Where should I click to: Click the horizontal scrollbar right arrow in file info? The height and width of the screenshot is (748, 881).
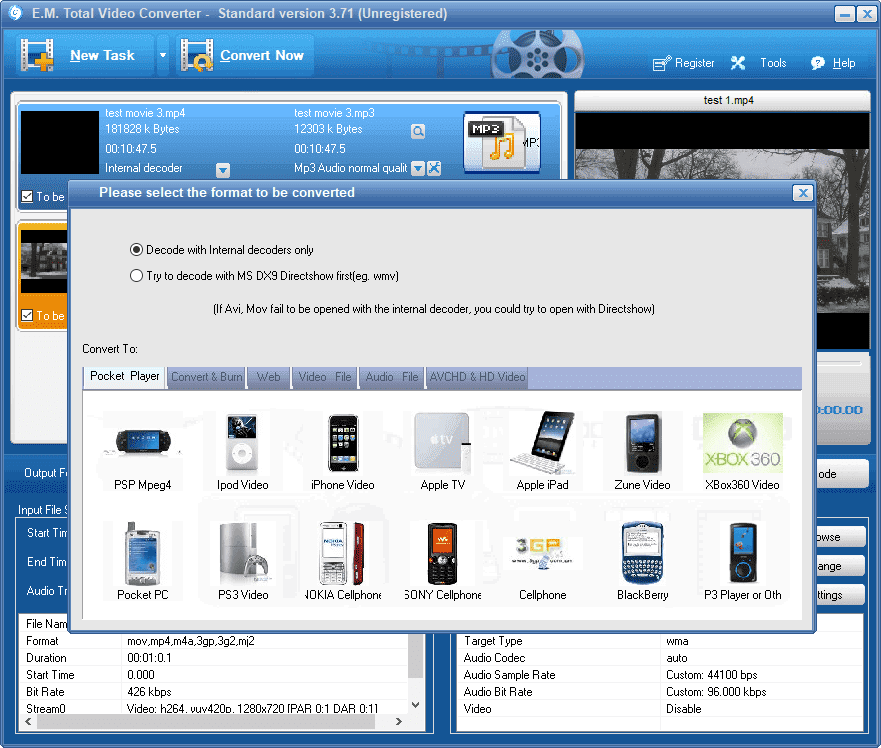click(398, 721)
